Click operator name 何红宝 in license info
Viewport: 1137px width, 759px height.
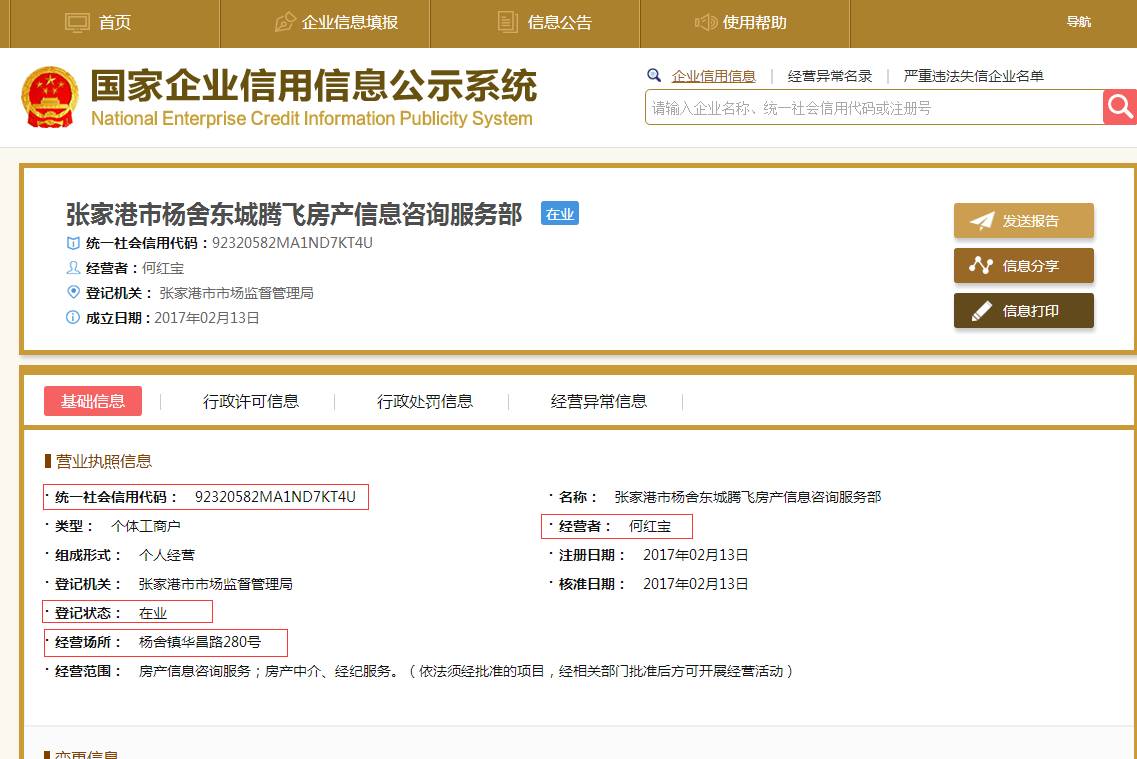pos(650,526)
